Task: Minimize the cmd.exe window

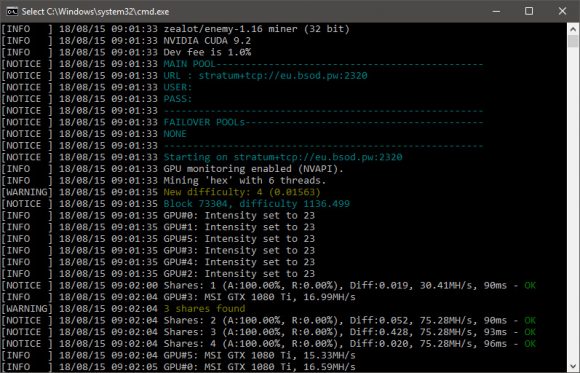Action: (496, 11)
